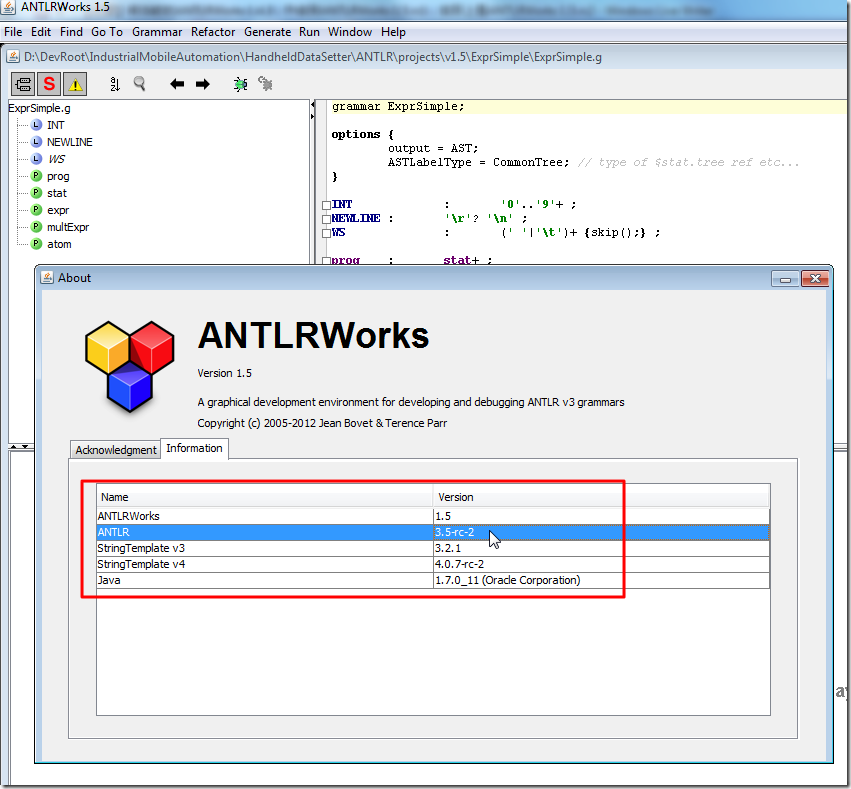Open the Find menu
Image resolution: width=851 pixels, height=789 pixels.
(x=71, y=32)
